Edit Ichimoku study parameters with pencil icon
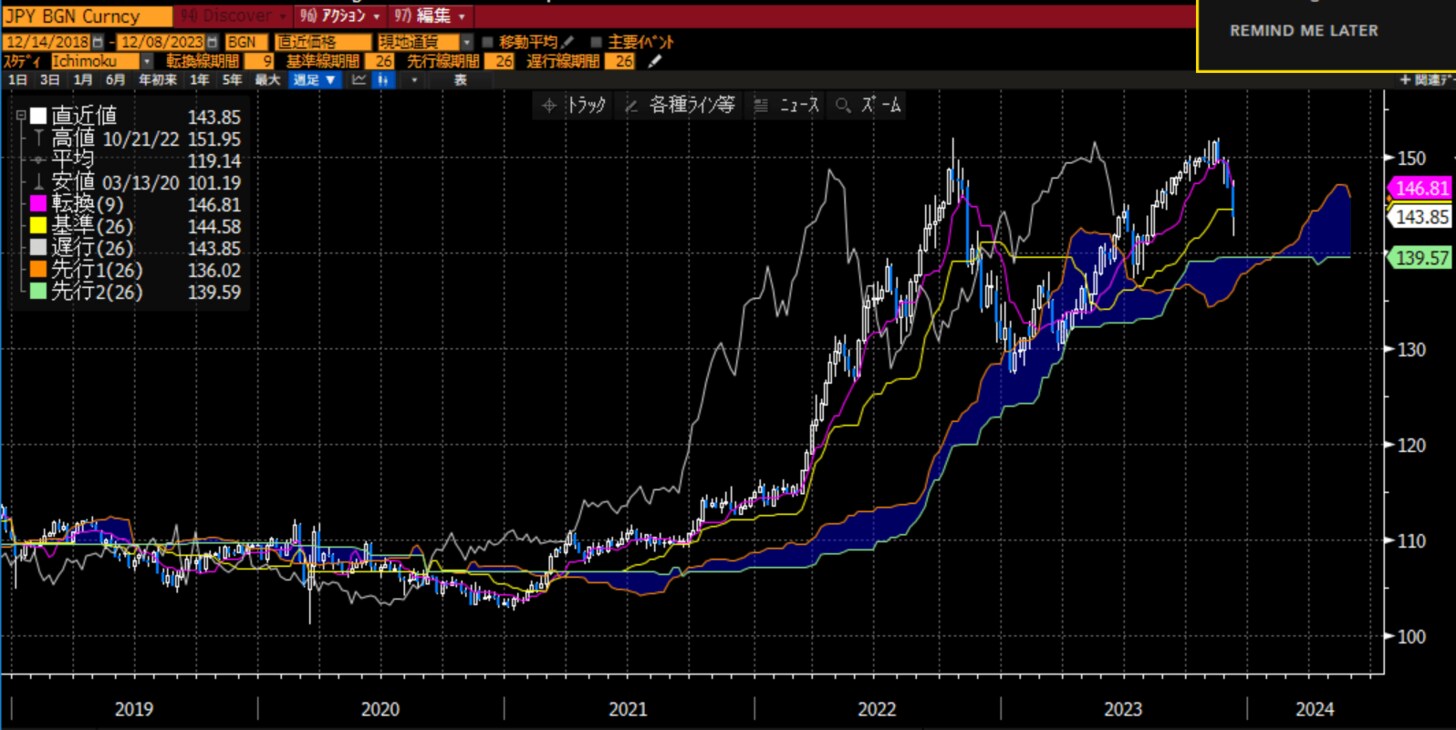Viewport: 1456px width, 730px height. 655,61
